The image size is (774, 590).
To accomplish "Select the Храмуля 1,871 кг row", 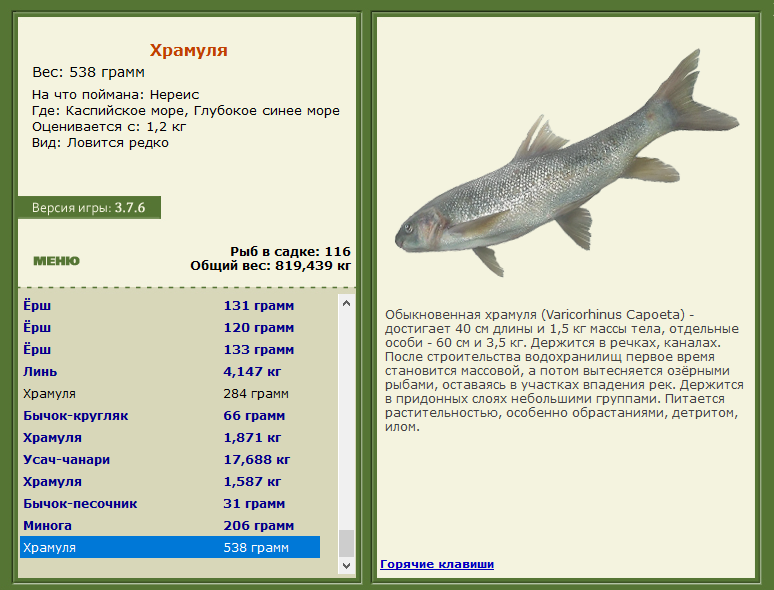I will pyautogui.click(x=170, y=437).
